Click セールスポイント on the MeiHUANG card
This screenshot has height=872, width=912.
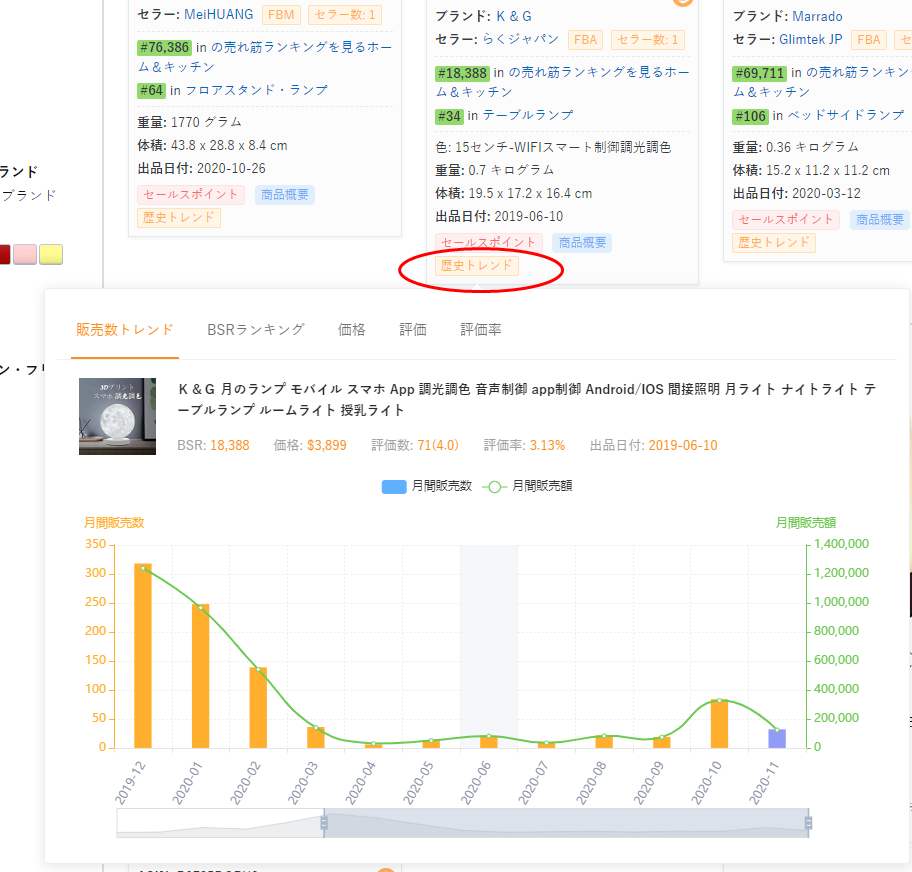tap(191, 194)
